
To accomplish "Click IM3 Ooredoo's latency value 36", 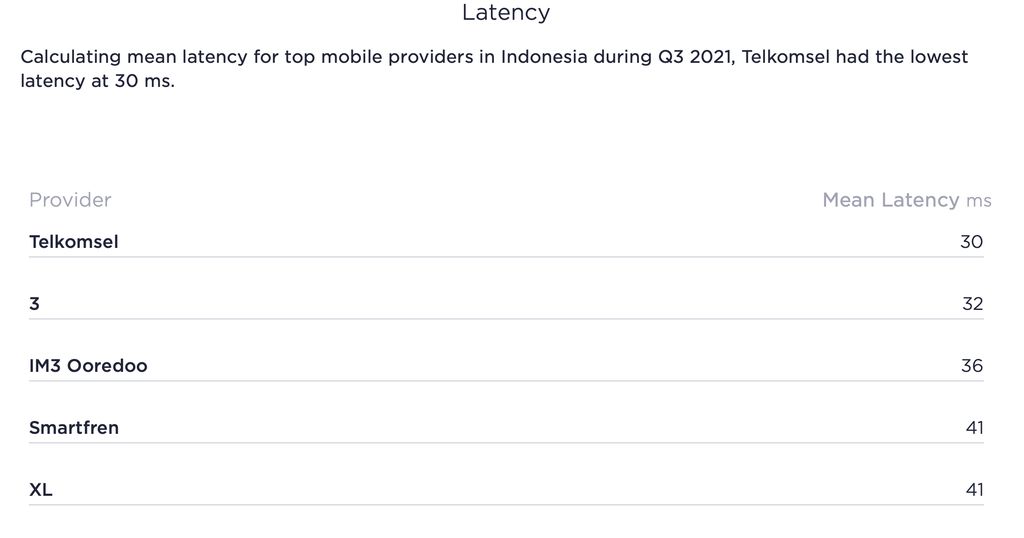I will [x=972, y=366].
